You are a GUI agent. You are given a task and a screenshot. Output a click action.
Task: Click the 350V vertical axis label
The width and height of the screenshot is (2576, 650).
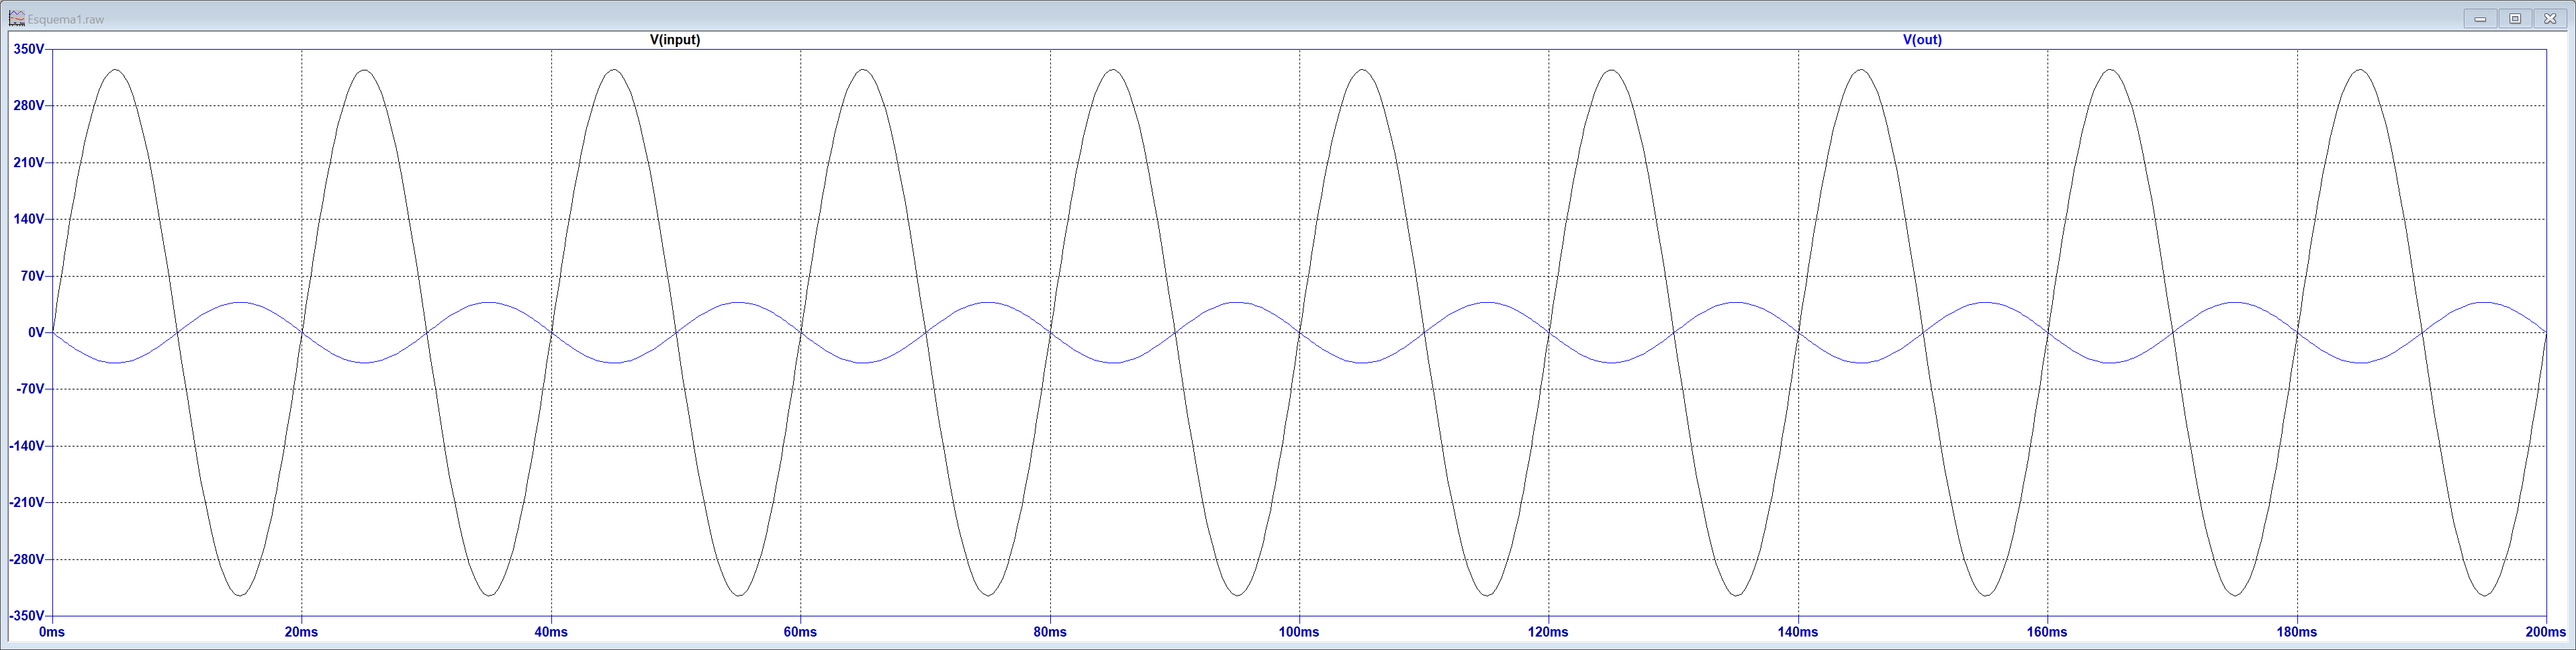tap(28, 49)
